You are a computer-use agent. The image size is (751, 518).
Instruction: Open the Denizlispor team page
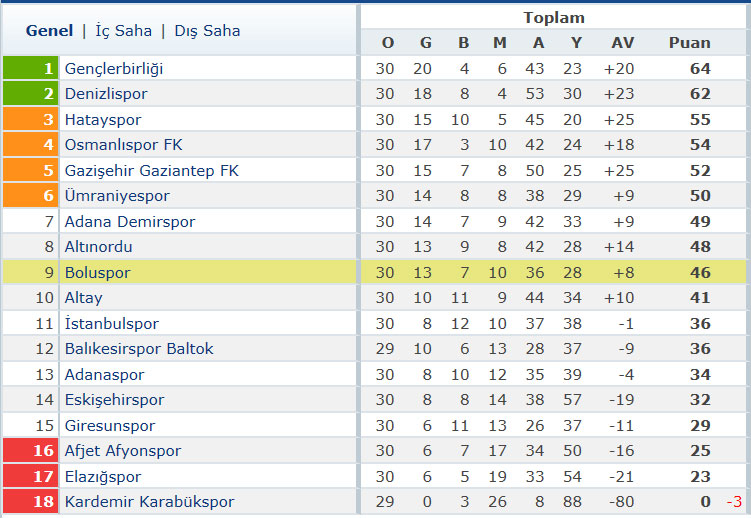[x=106, y=94]
